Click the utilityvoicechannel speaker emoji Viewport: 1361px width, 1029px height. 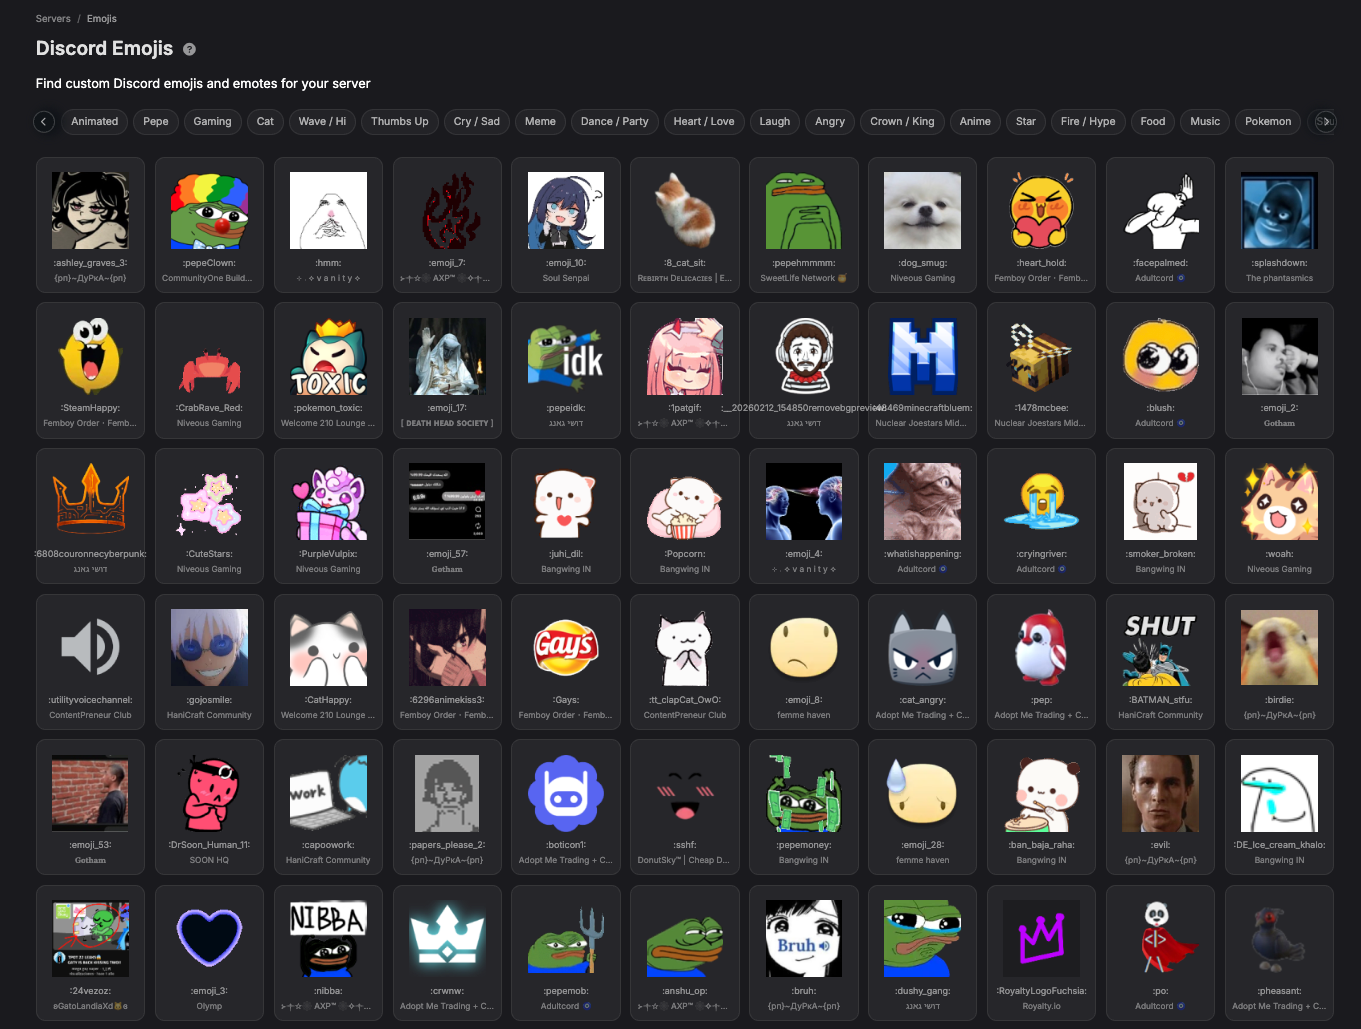click(90, 648)
